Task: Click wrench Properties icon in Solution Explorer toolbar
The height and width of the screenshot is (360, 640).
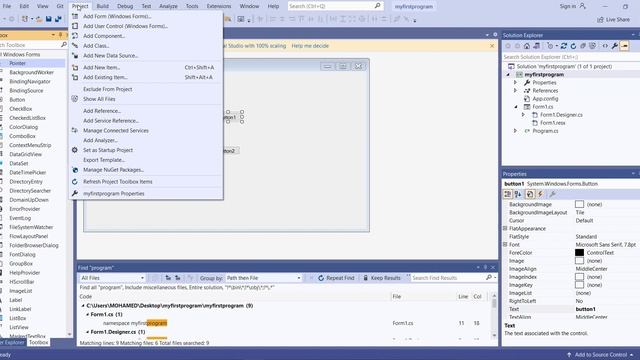Action: click(614, 46)
